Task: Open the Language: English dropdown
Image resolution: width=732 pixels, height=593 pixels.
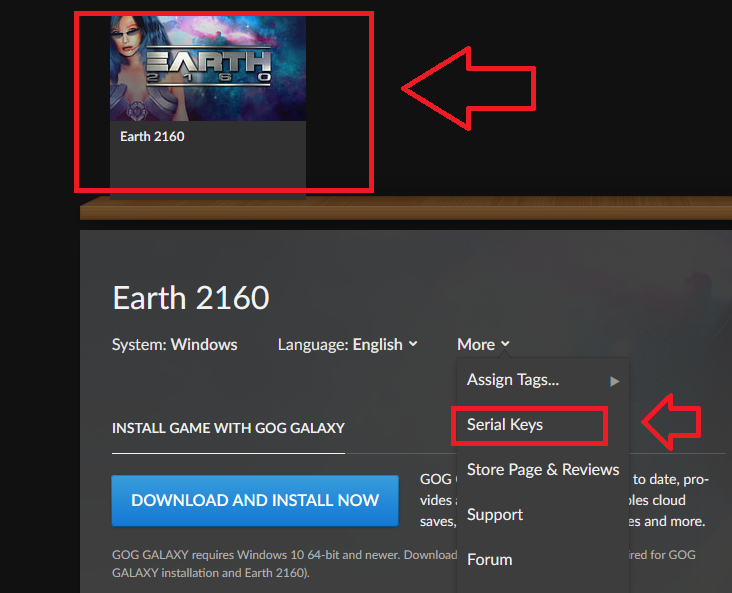Action: coord(347,345)
